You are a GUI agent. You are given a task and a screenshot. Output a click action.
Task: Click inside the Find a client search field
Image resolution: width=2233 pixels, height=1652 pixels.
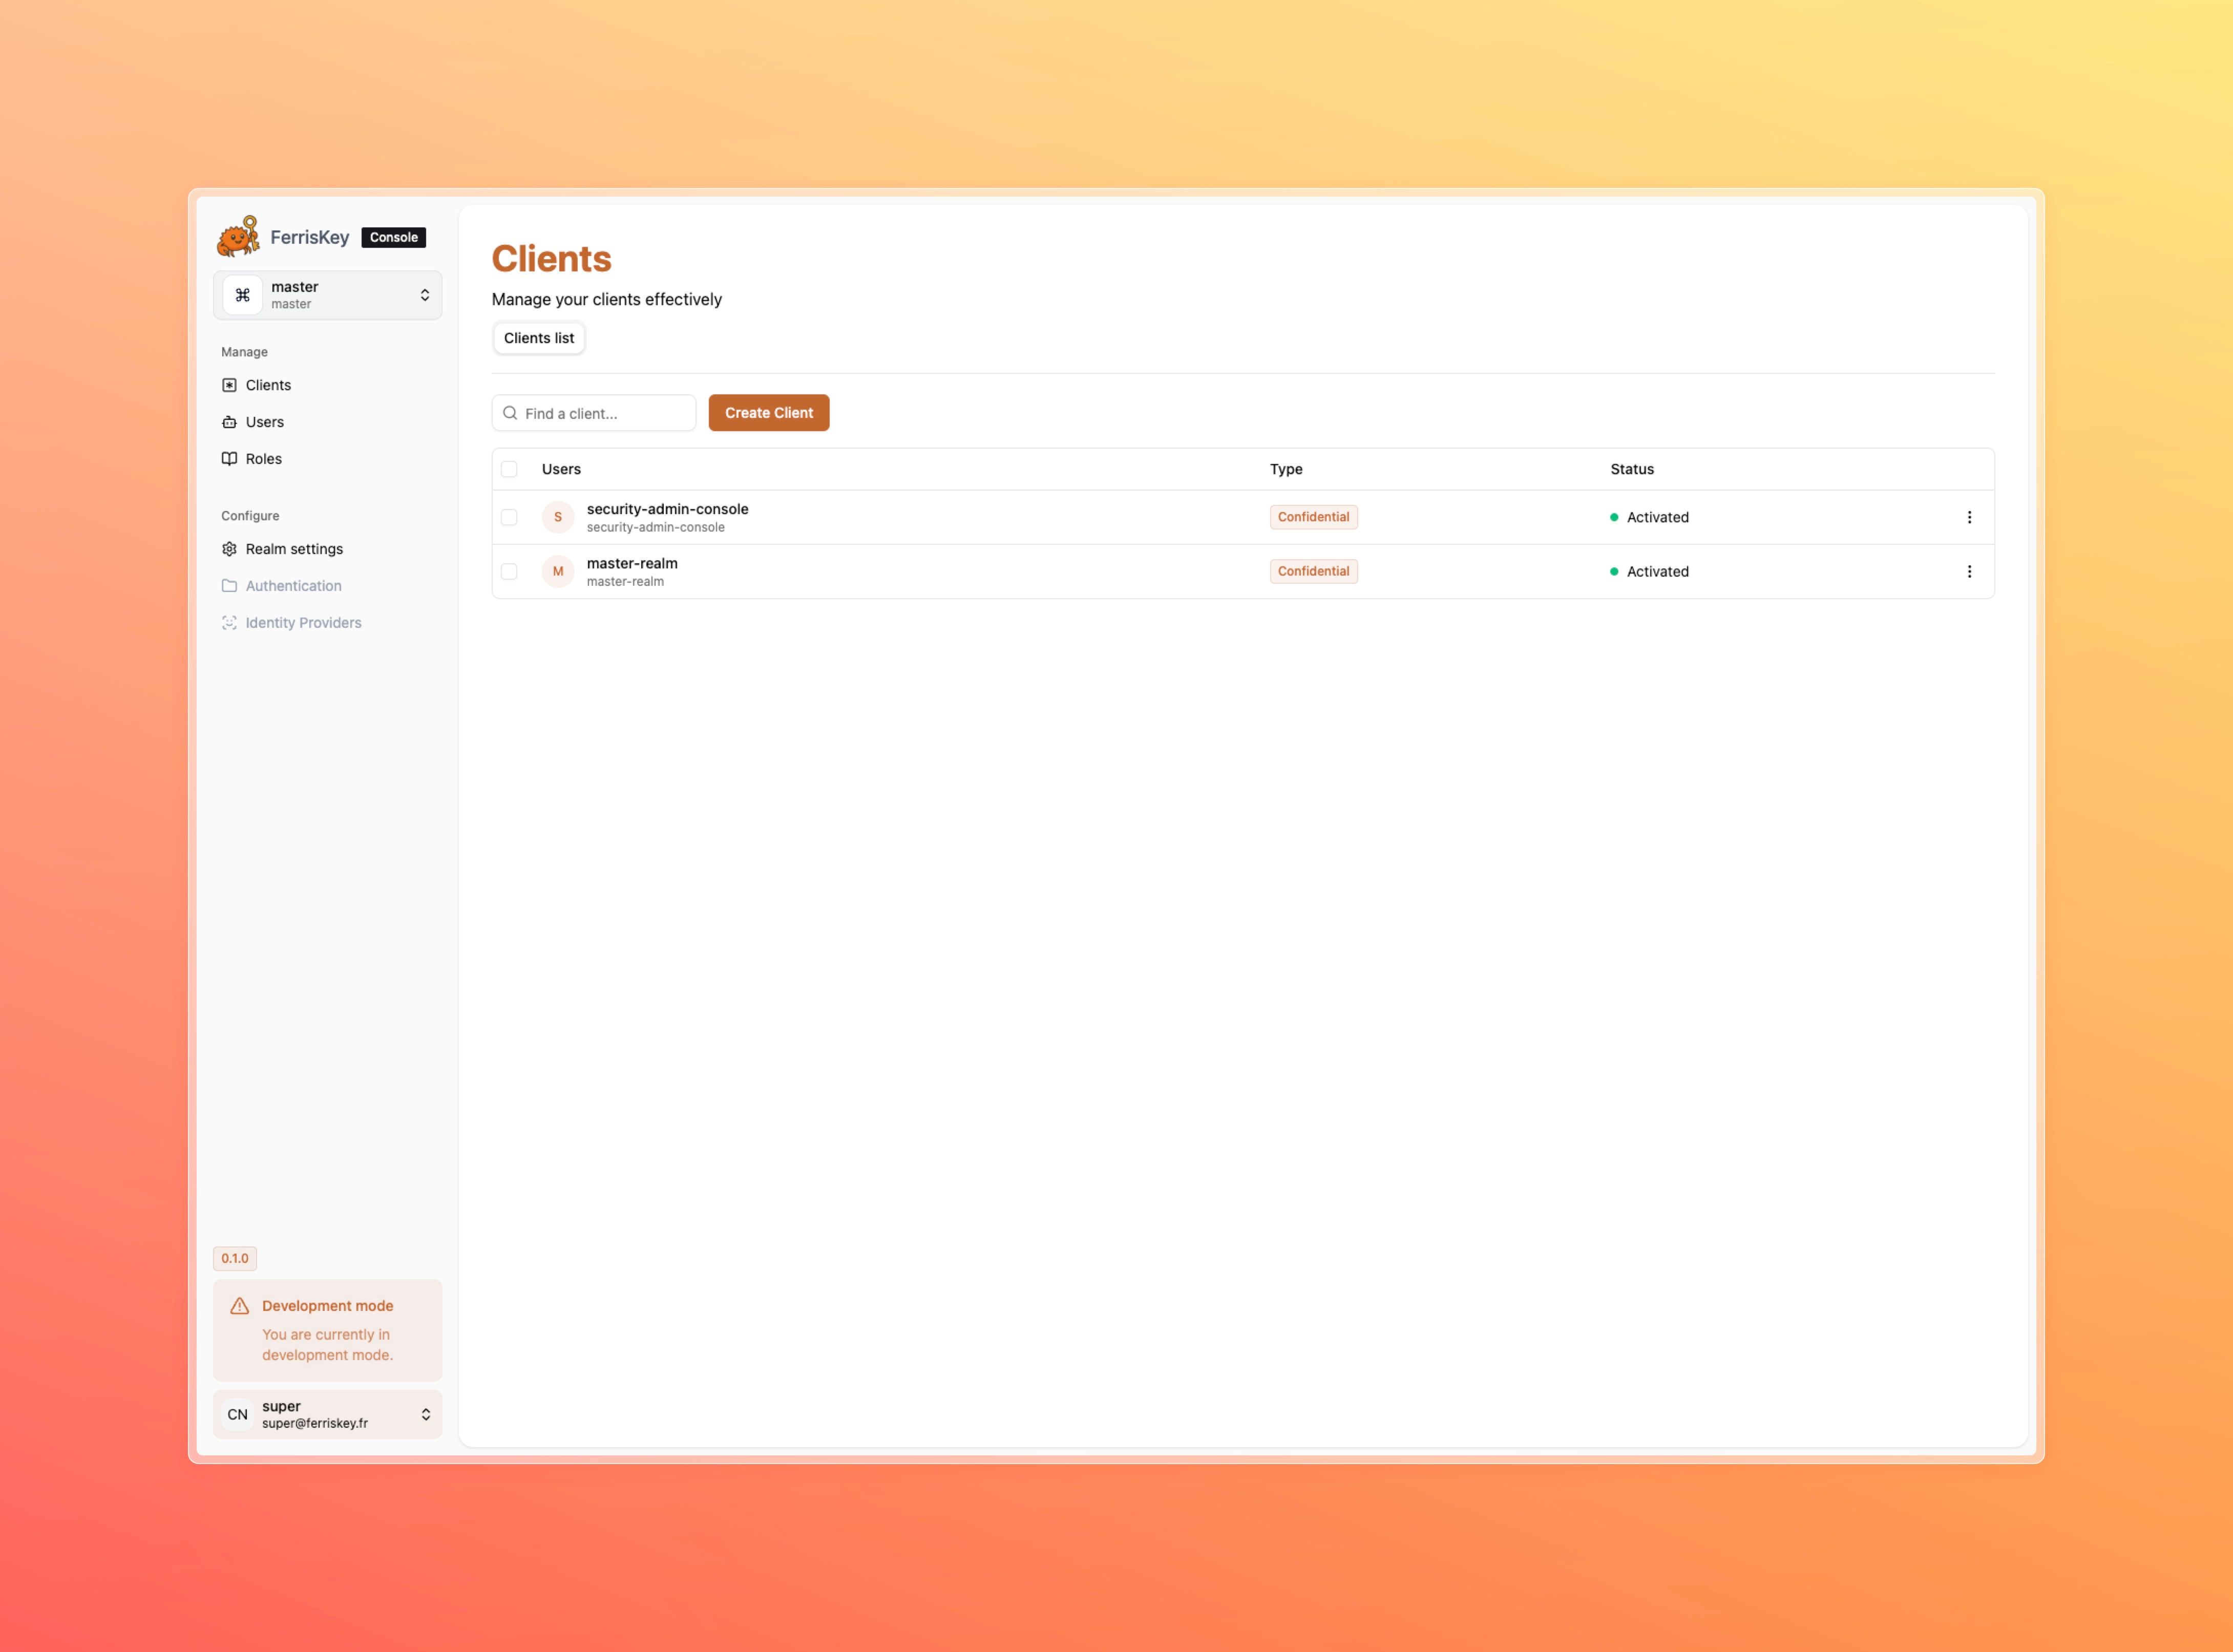(x=600, y=413)
